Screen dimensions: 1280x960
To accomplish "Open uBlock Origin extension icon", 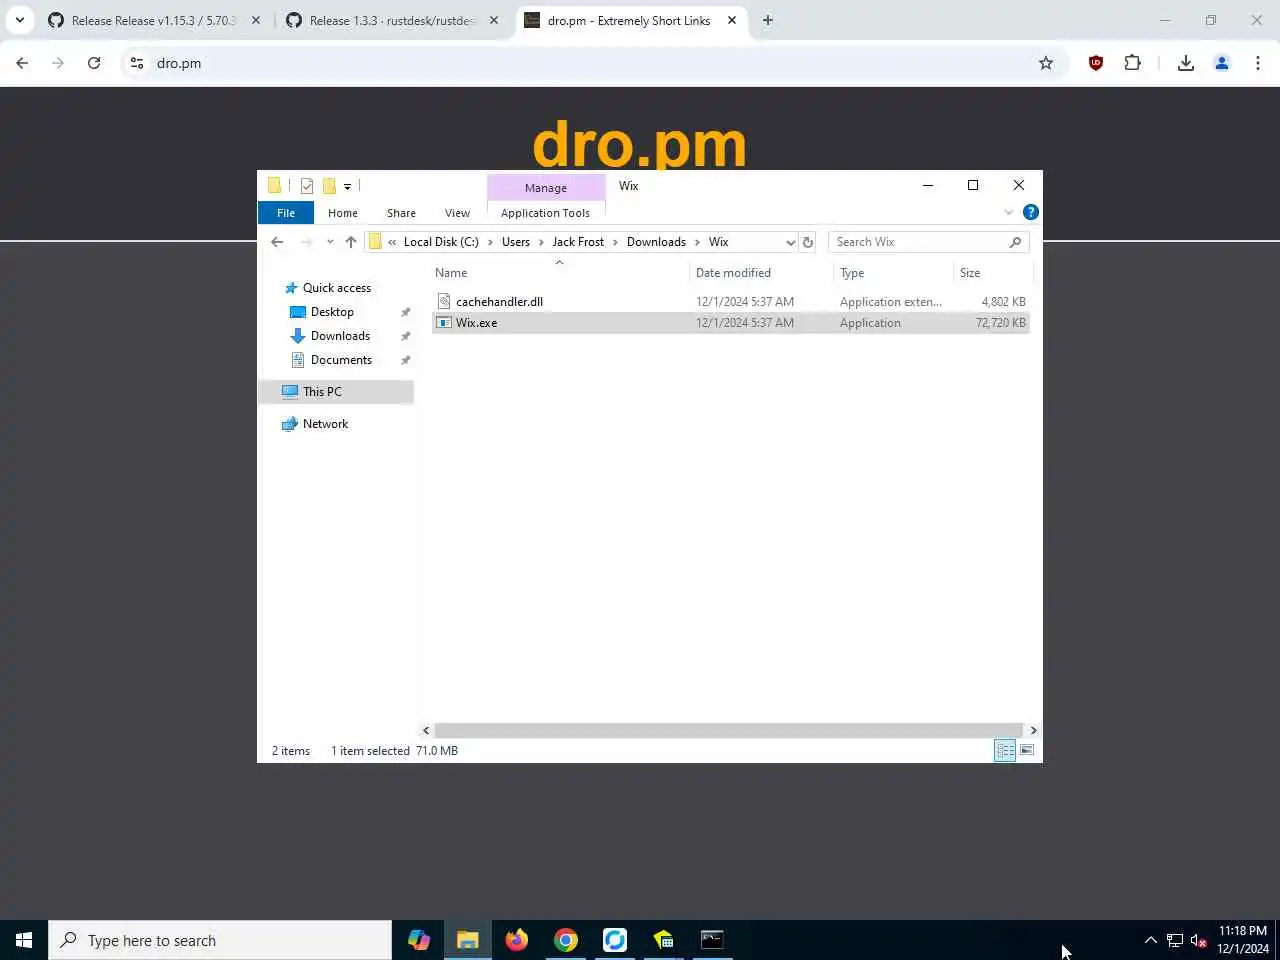I will 1096,63.
